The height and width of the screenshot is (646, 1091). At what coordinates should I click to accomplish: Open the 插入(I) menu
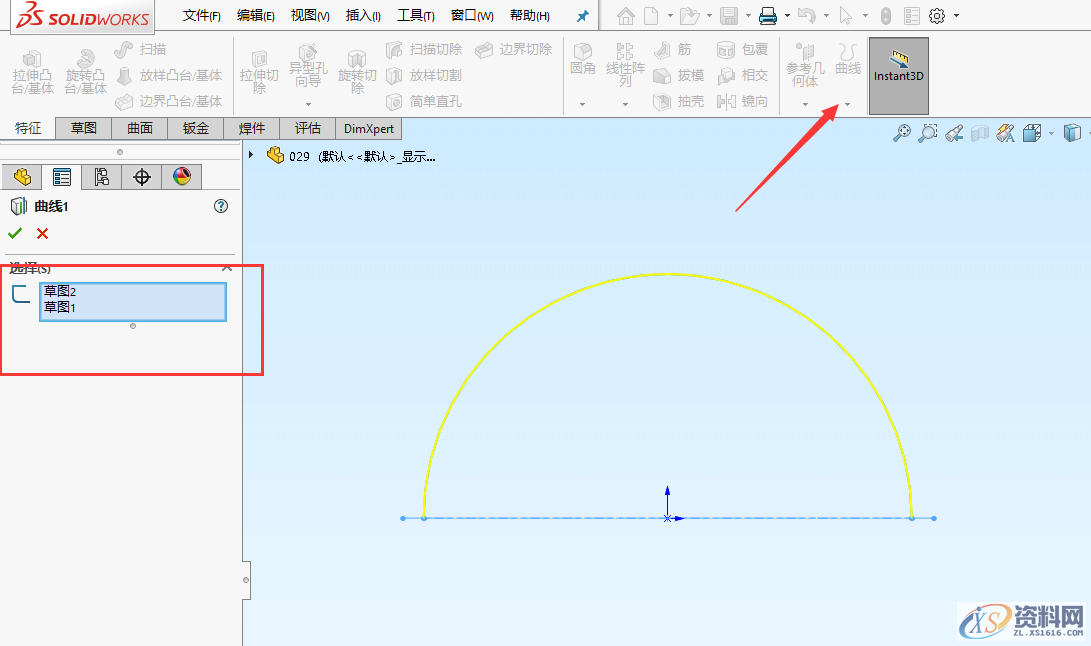[x=361, y=15]
